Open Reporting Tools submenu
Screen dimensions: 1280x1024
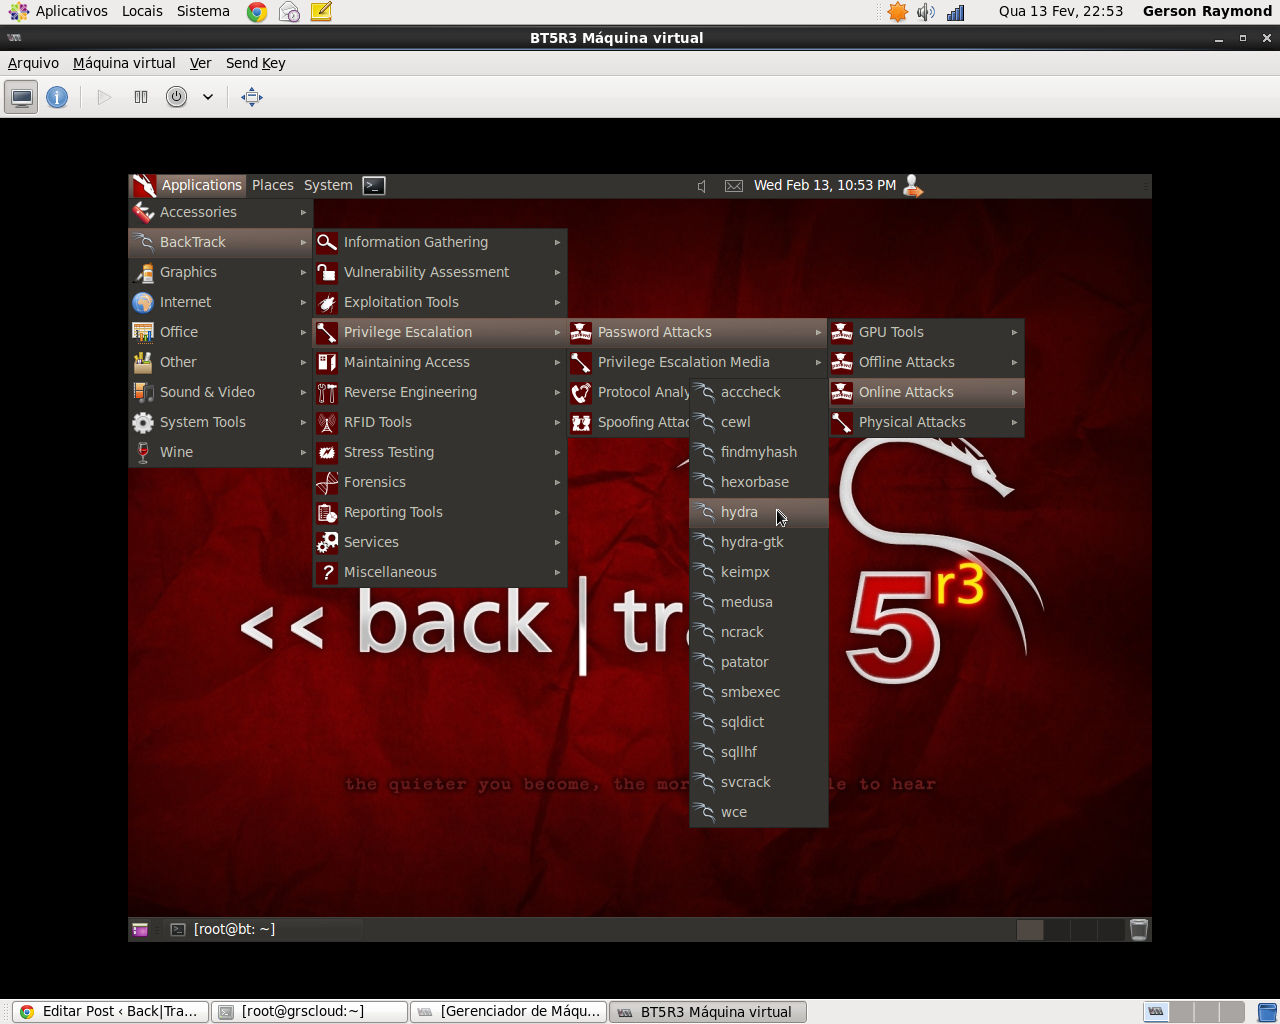[x=440, y=512]
